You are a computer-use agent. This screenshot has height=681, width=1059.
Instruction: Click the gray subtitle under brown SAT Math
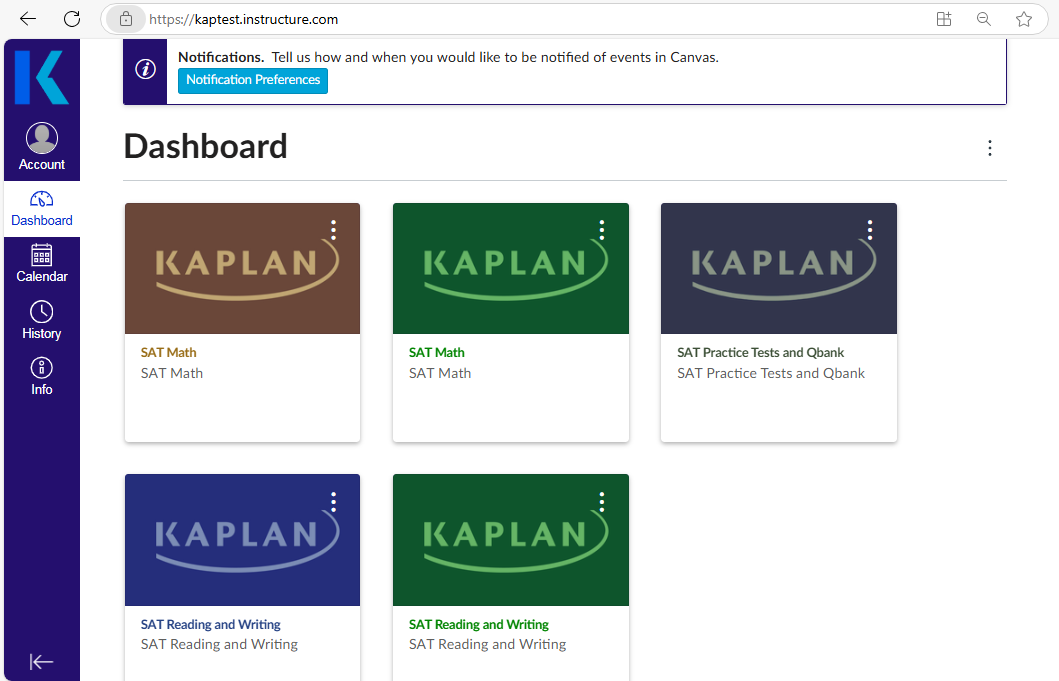172,373
